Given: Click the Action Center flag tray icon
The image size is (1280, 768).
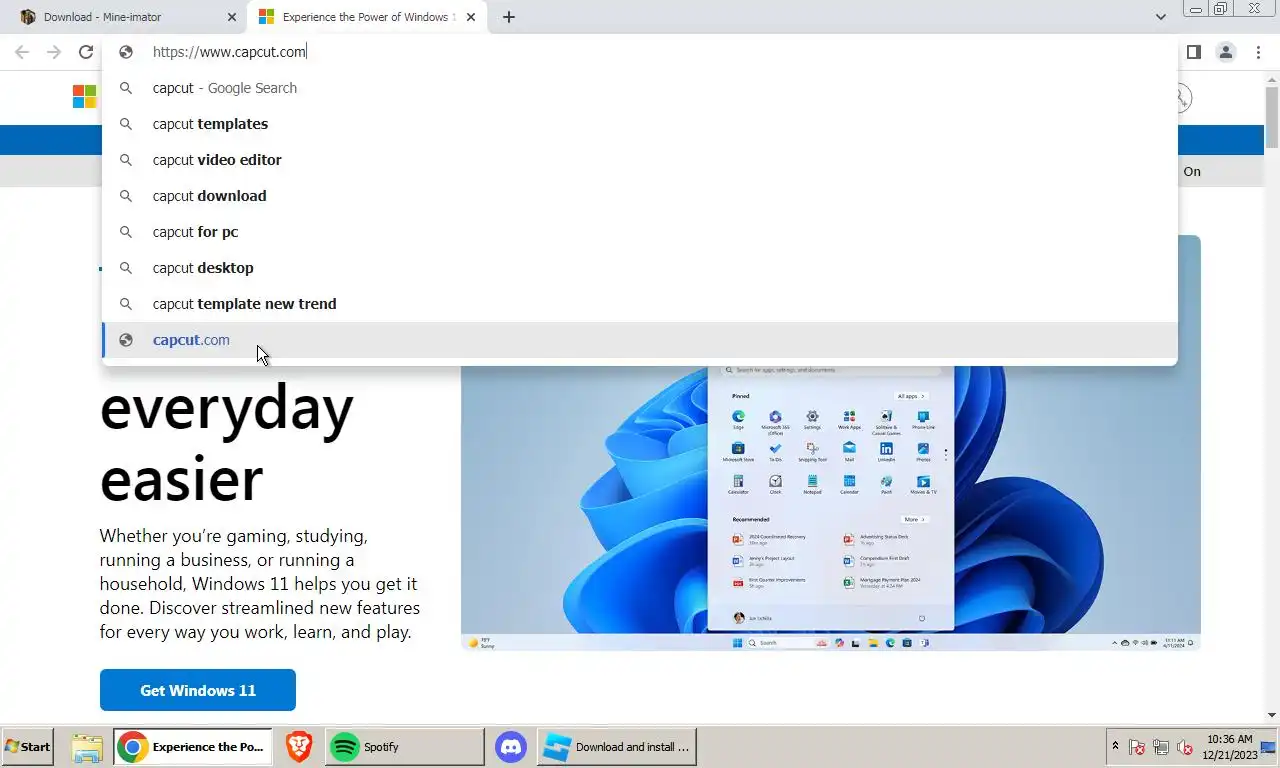Looking at the screenshot, I should click(1137, 747).
